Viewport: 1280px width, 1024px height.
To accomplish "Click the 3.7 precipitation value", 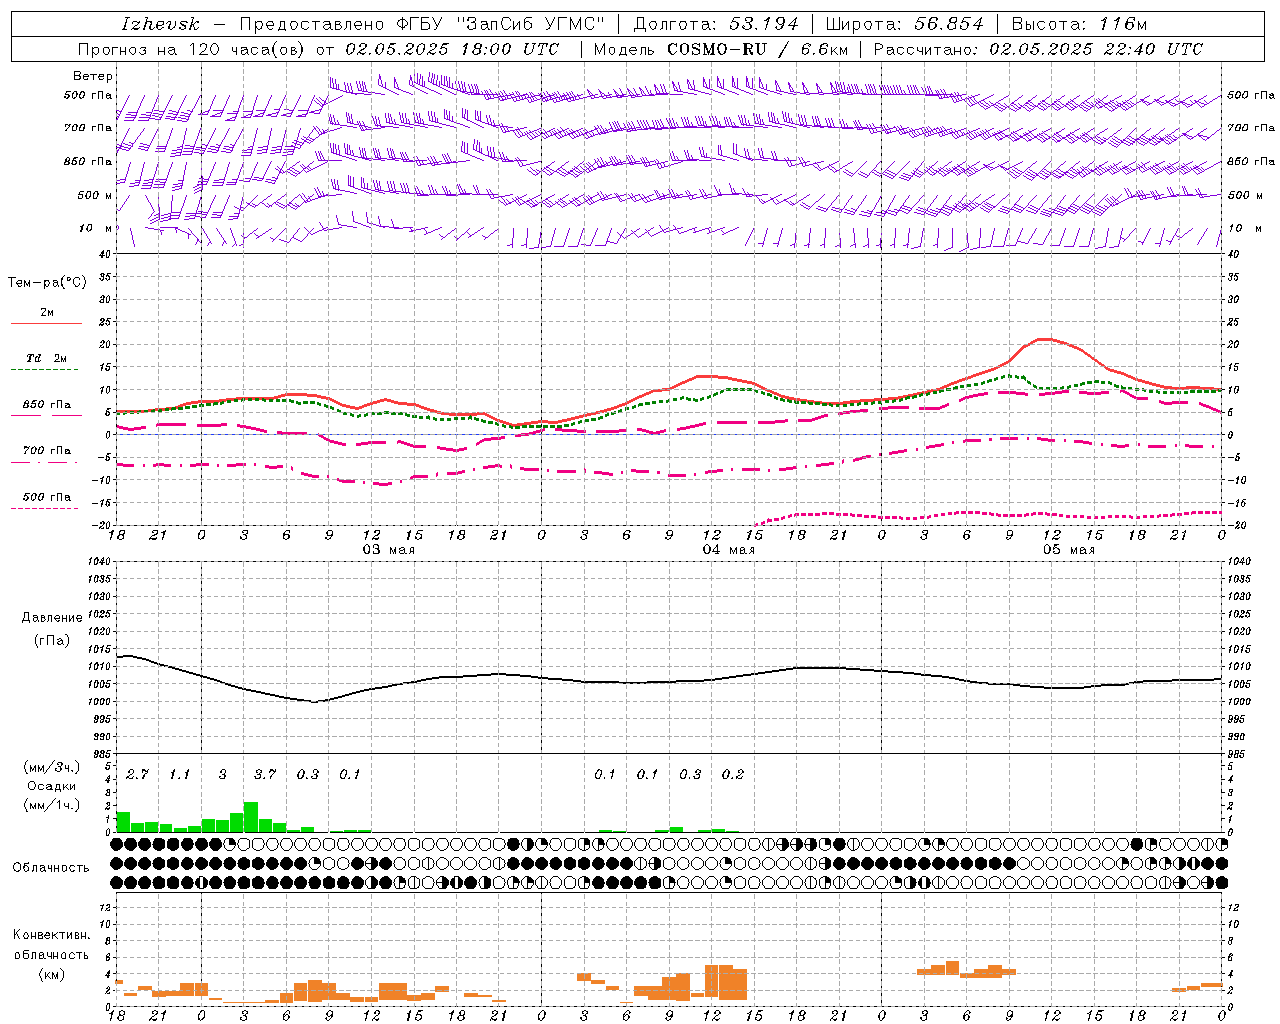I will click(x=264, y=774).
